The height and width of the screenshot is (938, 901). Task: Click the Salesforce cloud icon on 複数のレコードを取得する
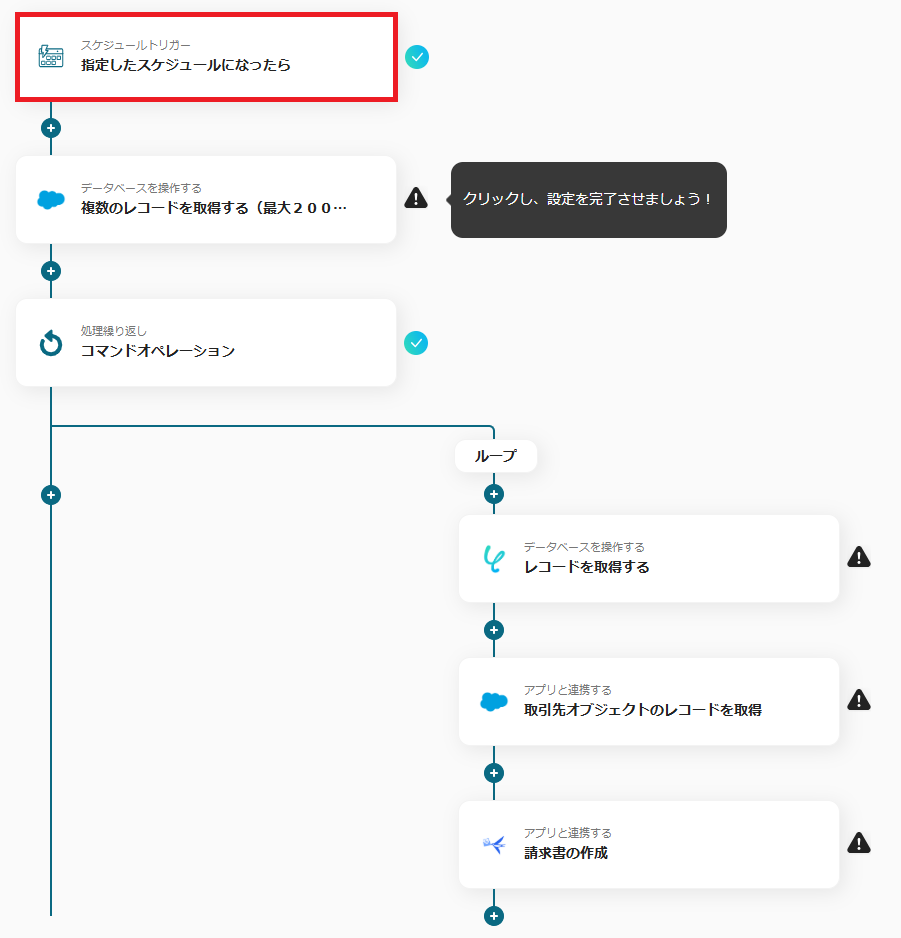pyautogui.click(x=51, y=199)
